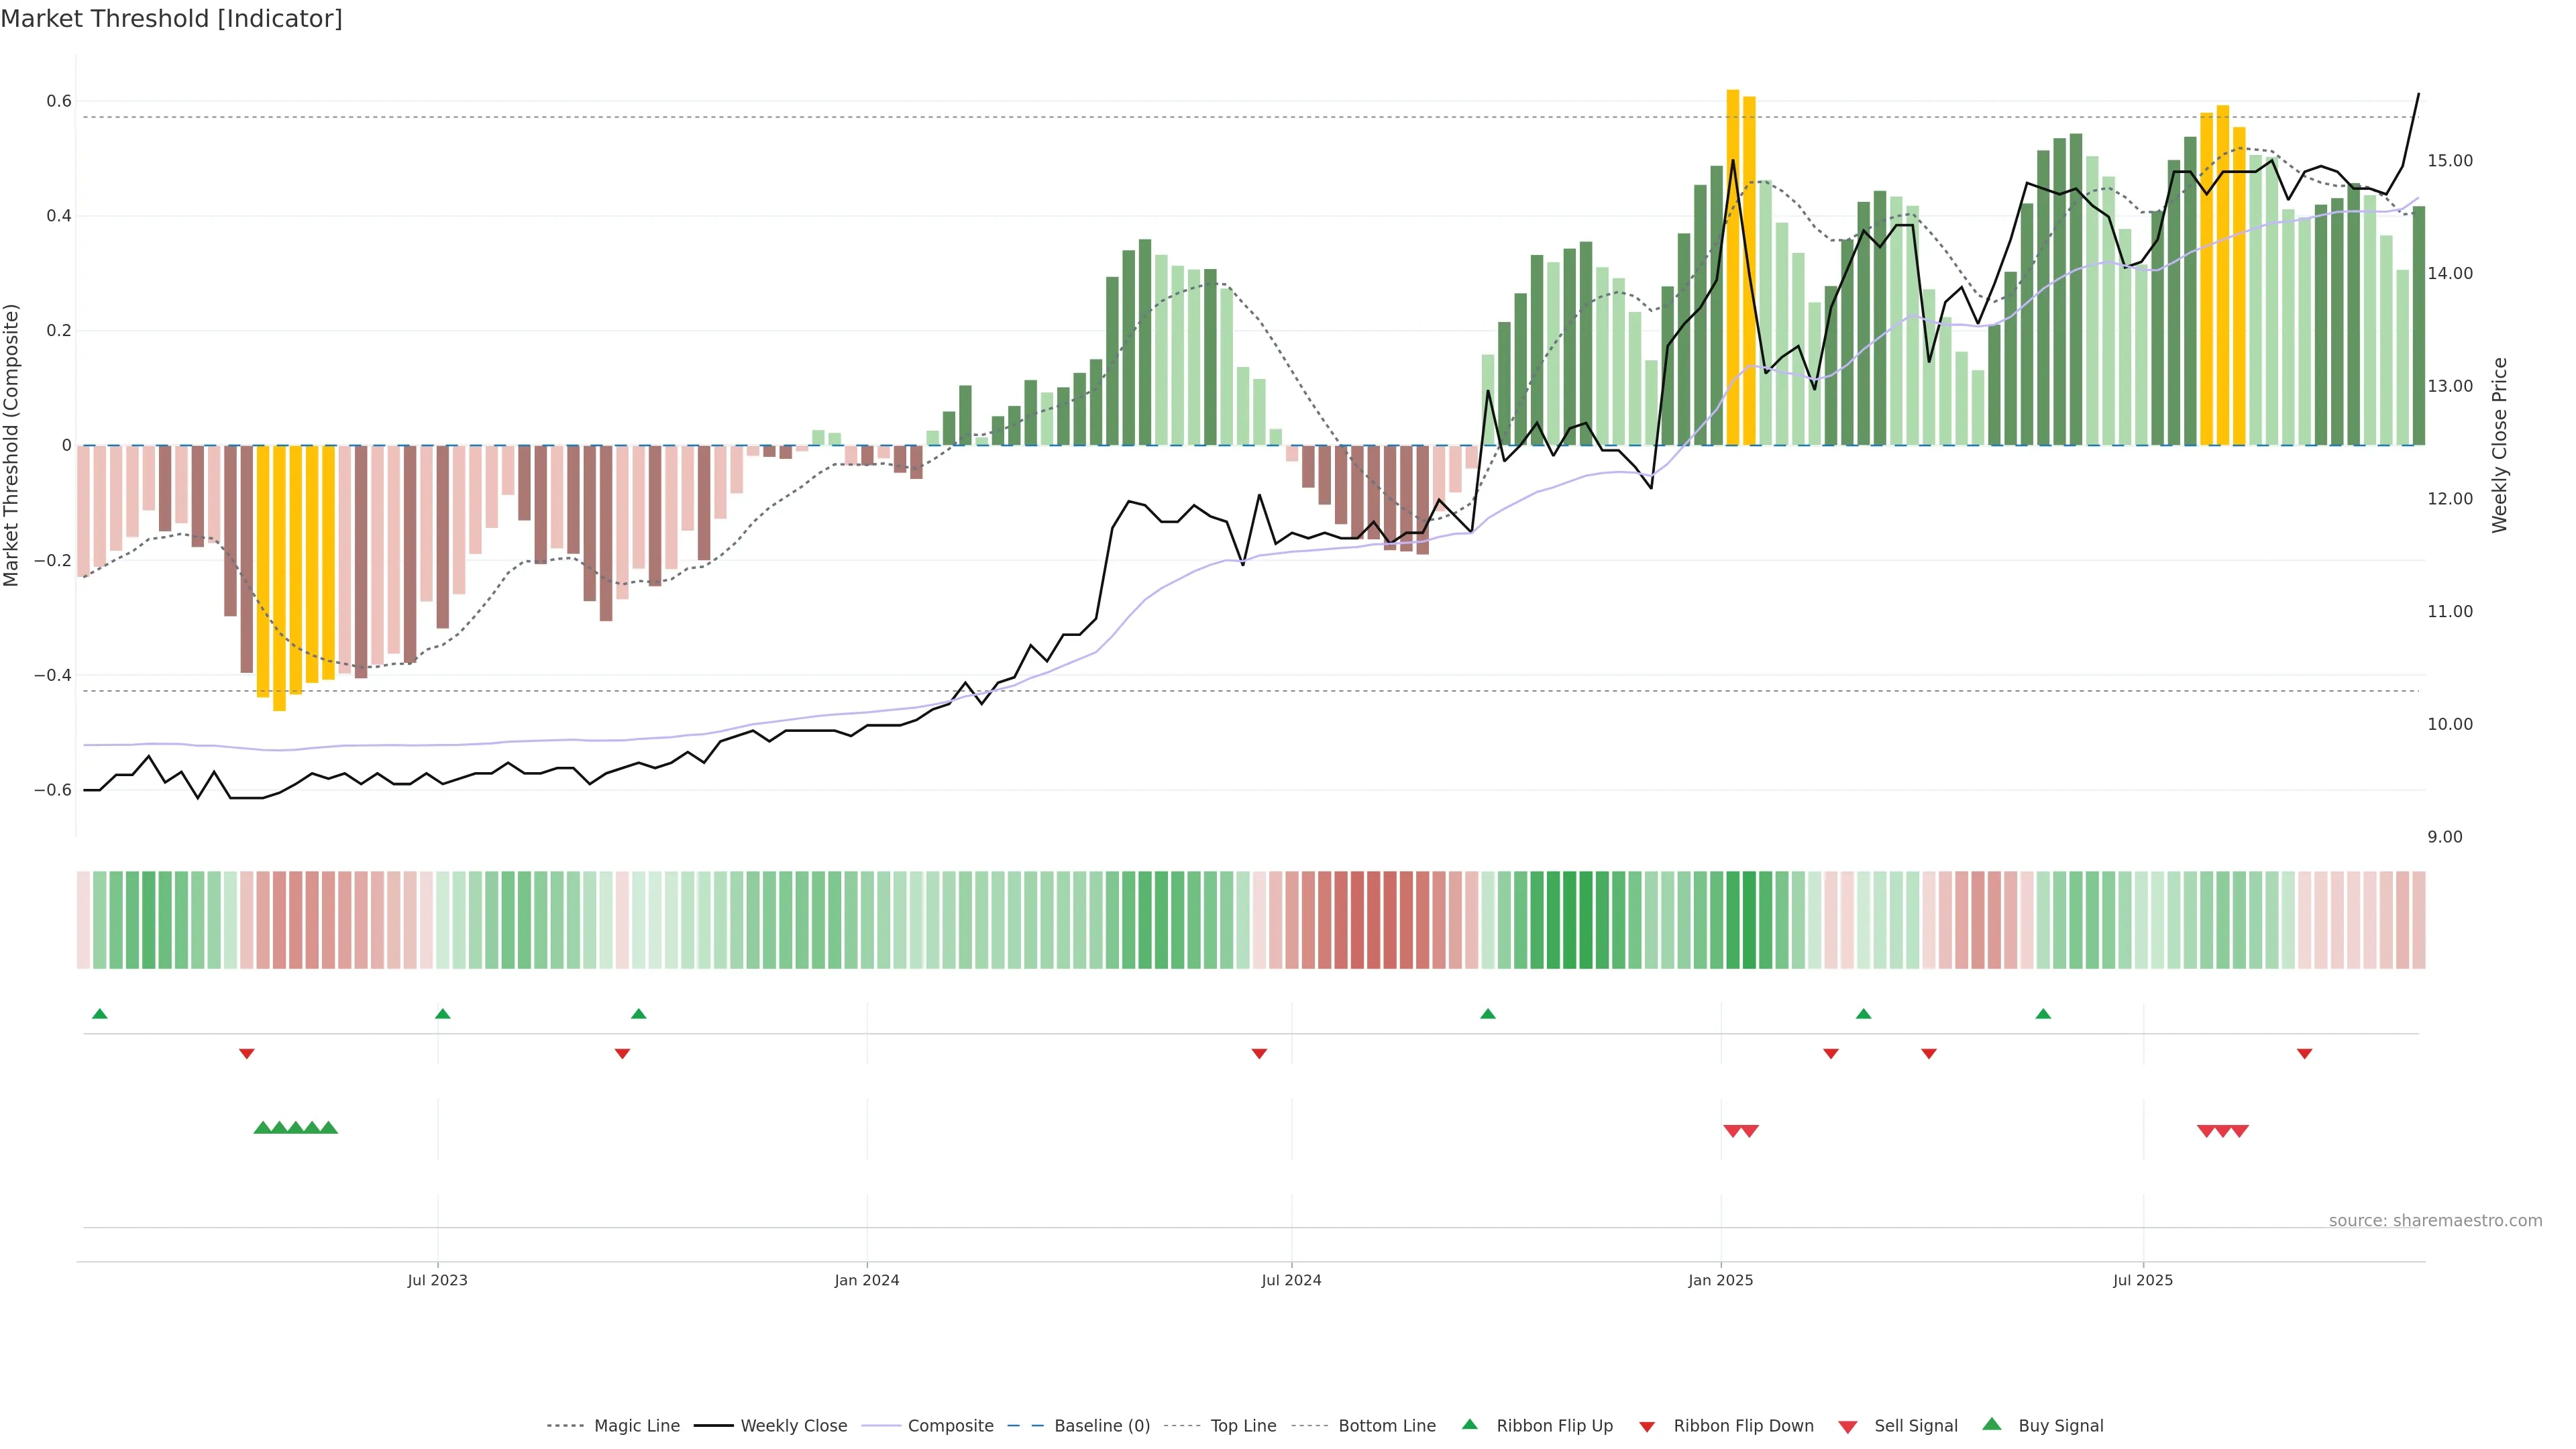Click the last red ribbon flip down marker
Viewport: 2576px width, 1449px height.
click(2304, 1053)
